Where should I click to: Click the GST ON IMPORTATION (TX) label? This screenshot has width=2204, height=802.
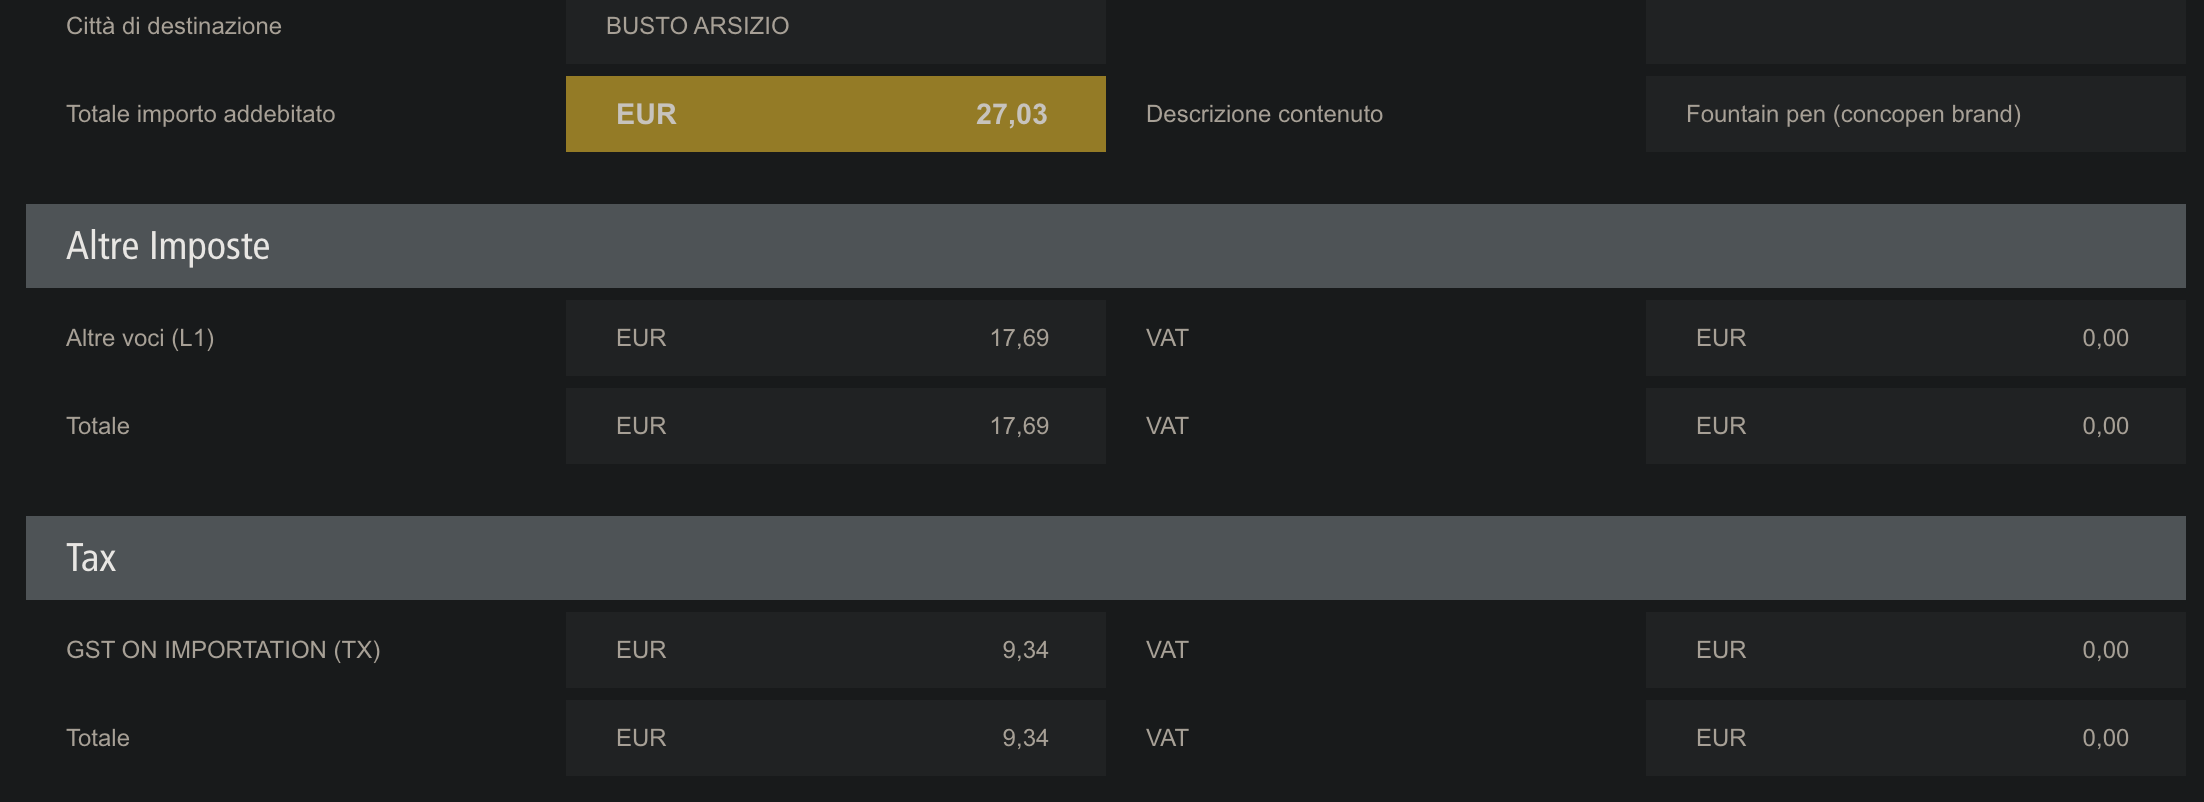click(x=223, y=650)
